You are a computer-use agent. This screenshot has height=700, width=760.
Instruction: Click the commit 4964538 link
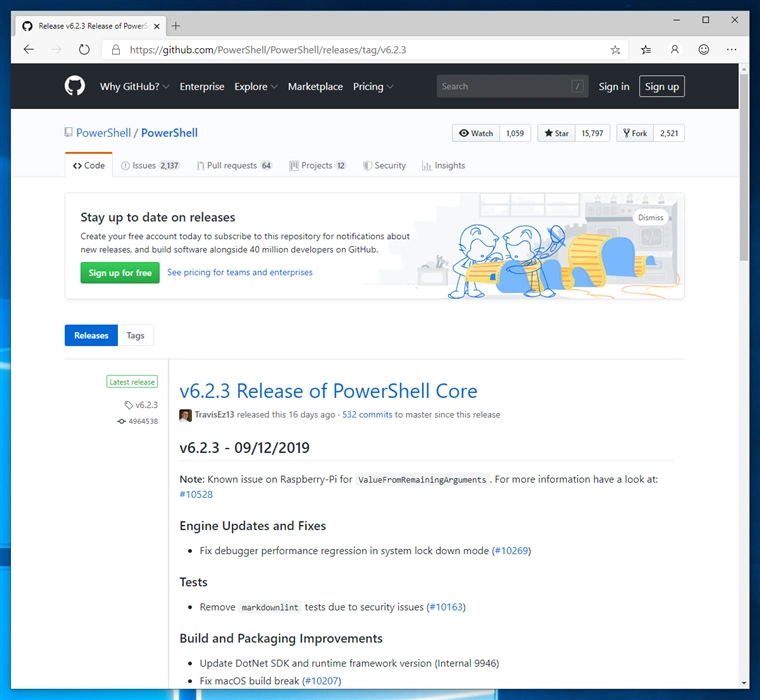[x=138, y=421]
